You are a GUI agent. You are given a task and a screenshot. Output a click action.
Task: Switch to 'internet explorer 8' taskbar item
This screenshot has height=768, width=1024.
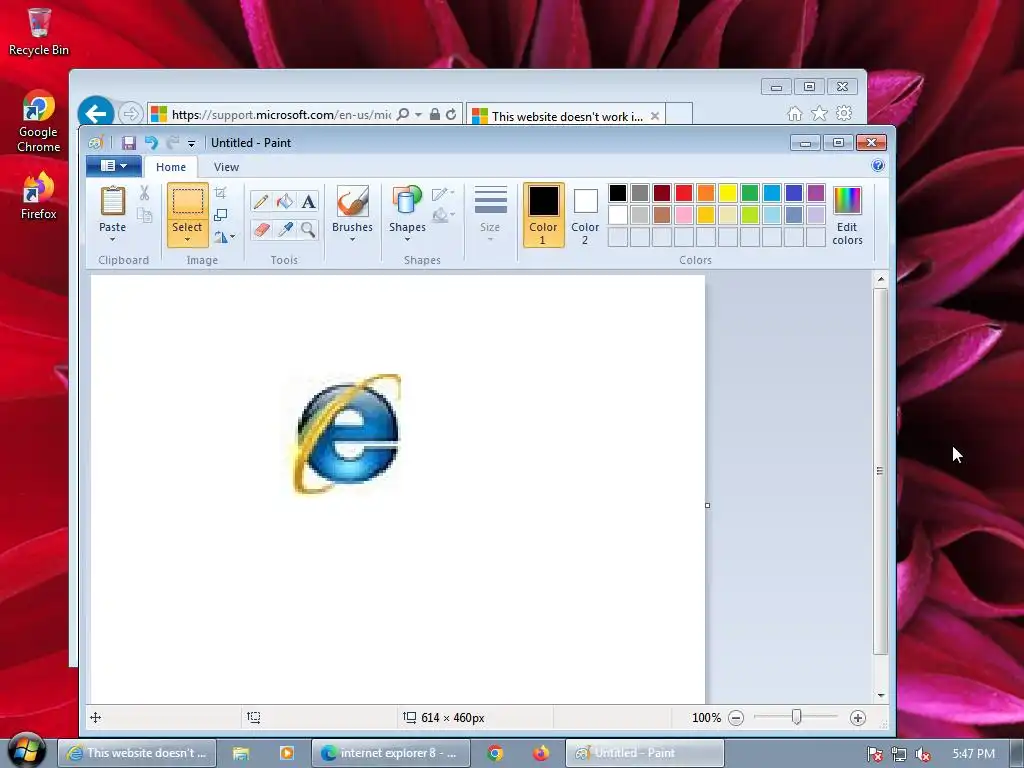coord(391,753)
